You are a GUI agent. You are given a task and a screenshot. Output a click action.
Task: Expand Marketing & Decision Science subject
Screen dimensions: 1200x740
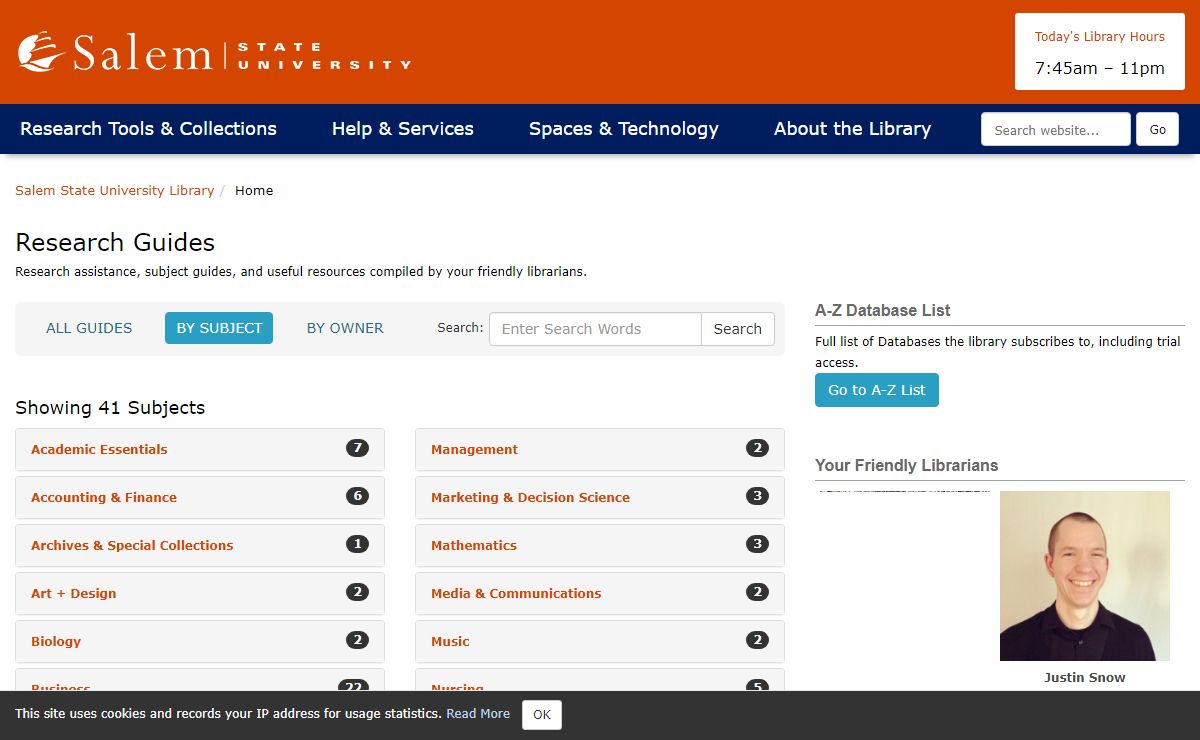click(x=600, y=497)
